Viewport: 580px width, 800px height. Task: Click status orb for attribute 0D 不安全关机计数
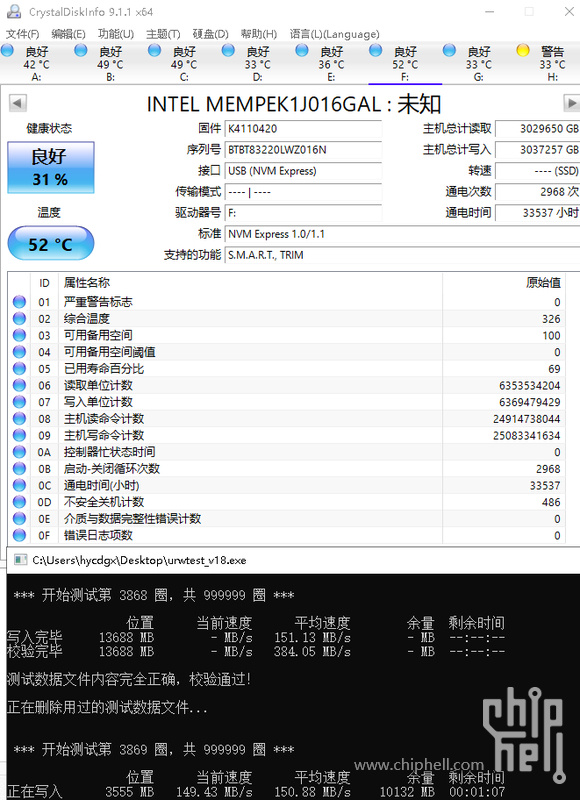coord(19,502)
